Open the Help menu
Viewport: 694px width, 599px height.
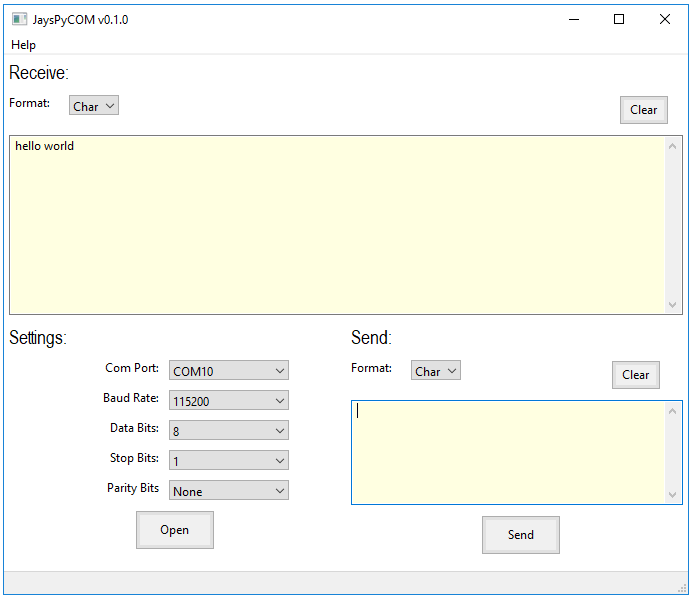[x=23, y=45]
